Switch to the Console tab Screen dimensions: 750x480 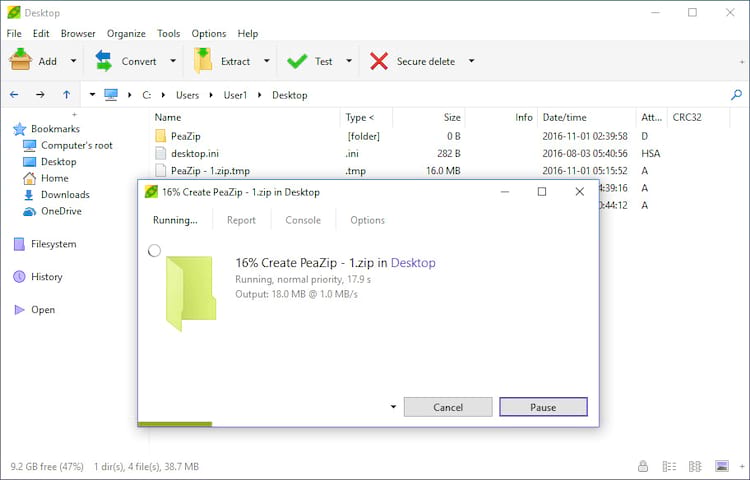[303, 220]
